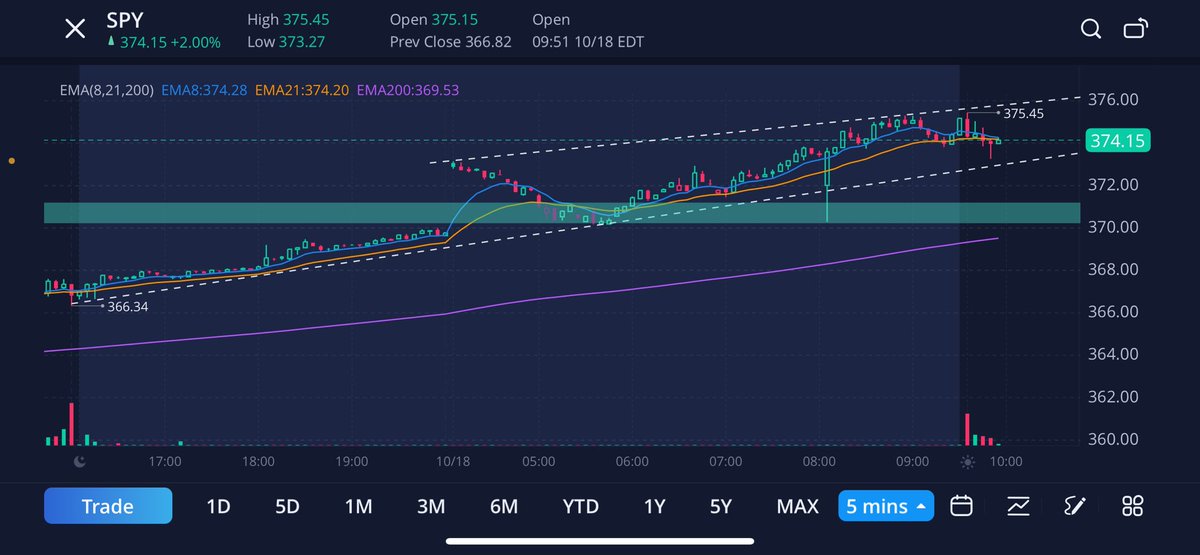Tap the EMA21:374.20 legend value

coord(302,90)
